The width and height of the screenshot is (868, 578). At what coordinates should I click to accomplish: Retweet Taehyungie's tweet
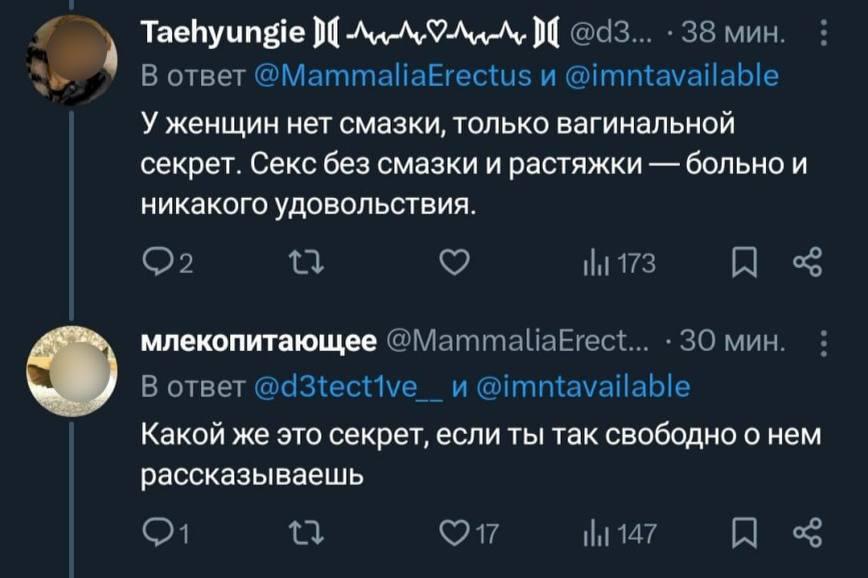pos(300,263)
